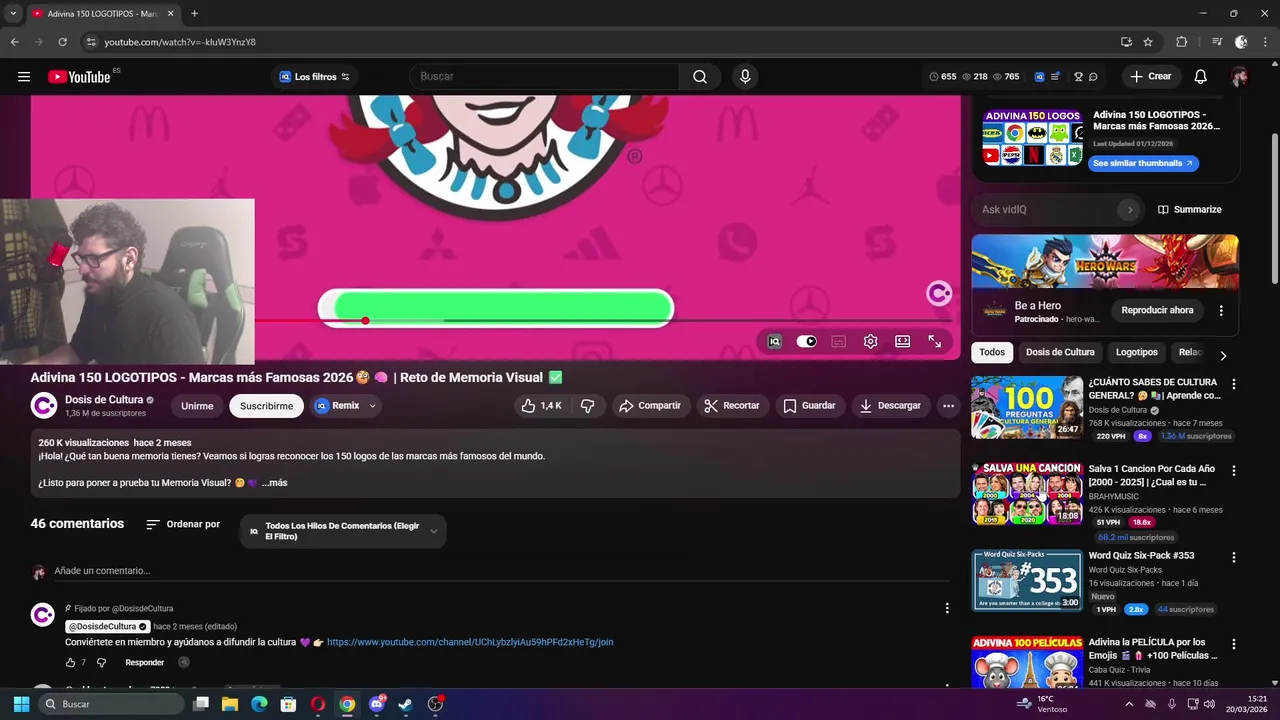The image size is (1280, 720).
Task: Dislike the pinned comment
Action: [x=101, y=662]
